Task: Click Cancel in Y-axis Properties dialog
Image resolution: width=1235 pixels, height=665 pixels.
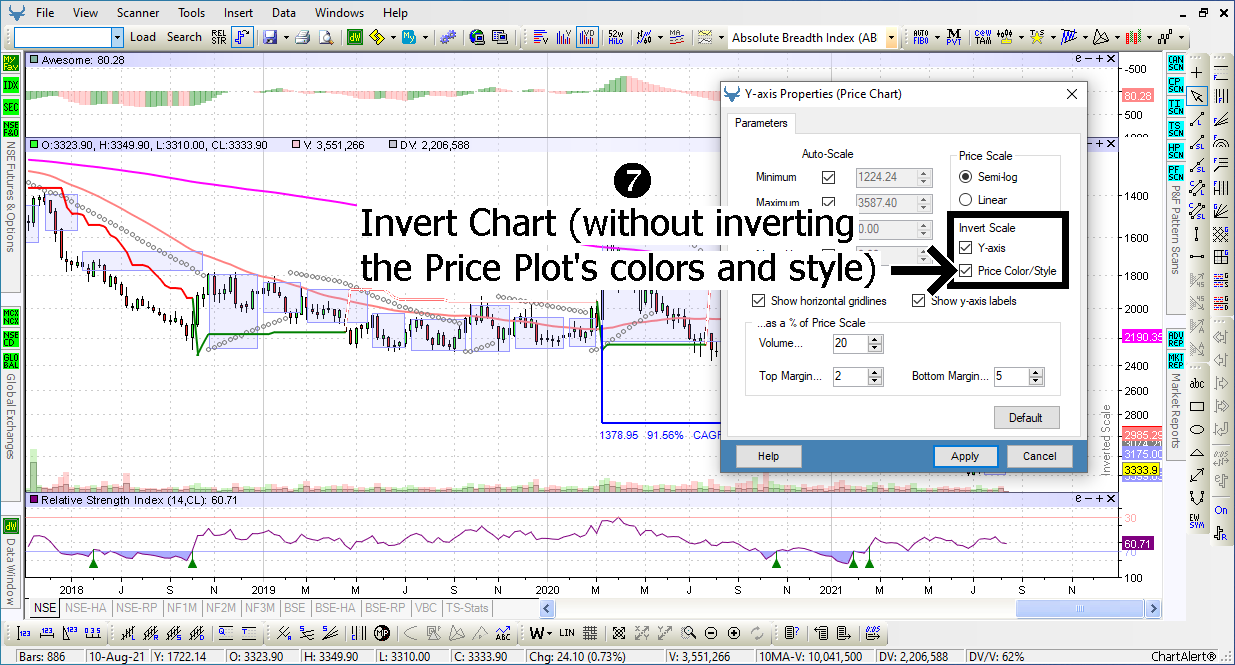Action: coord(1040,456)
